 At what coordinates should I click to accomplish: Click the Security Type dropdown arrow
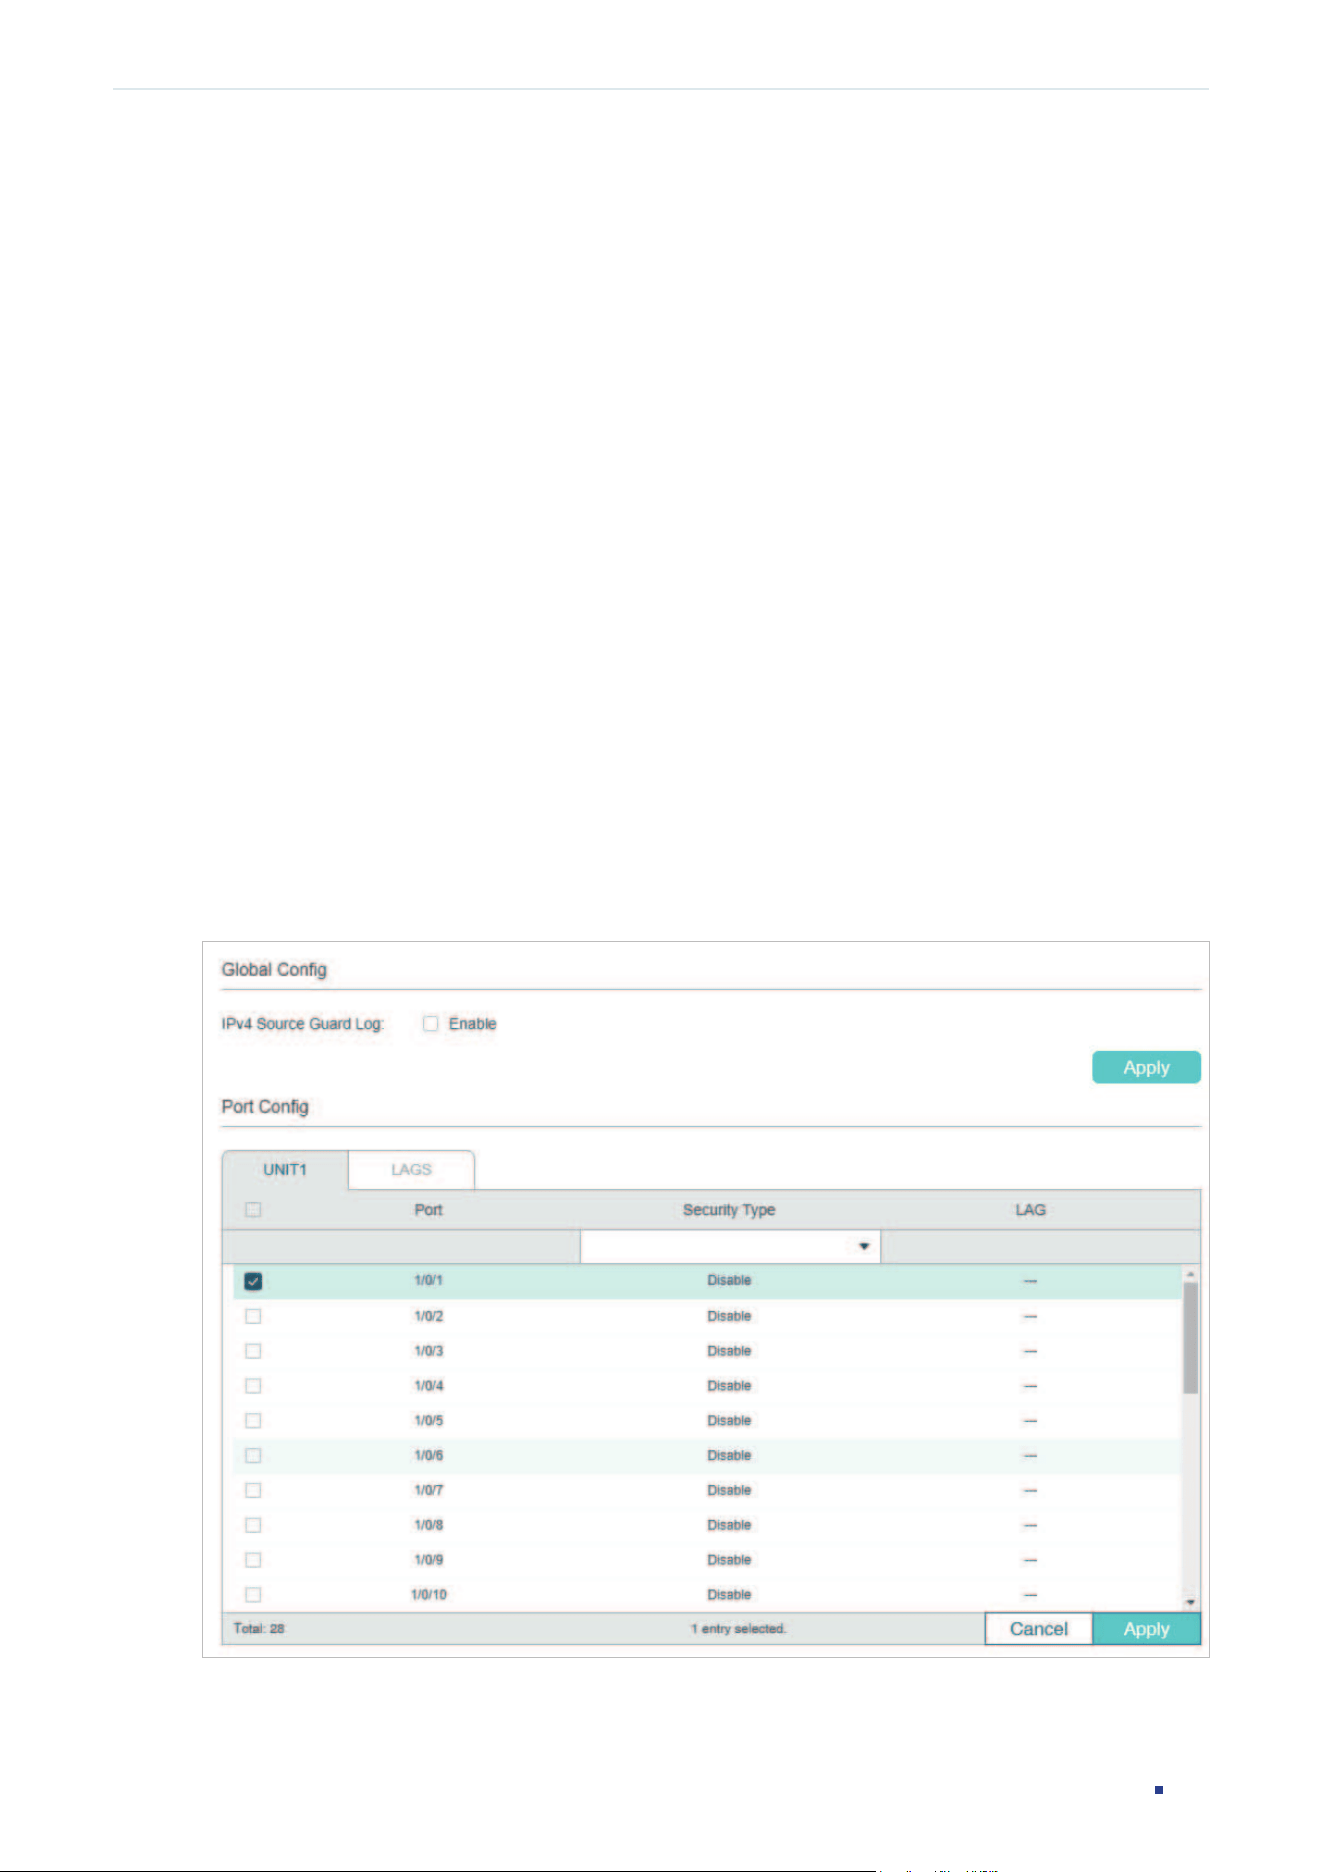click(x=864, y=1247)
